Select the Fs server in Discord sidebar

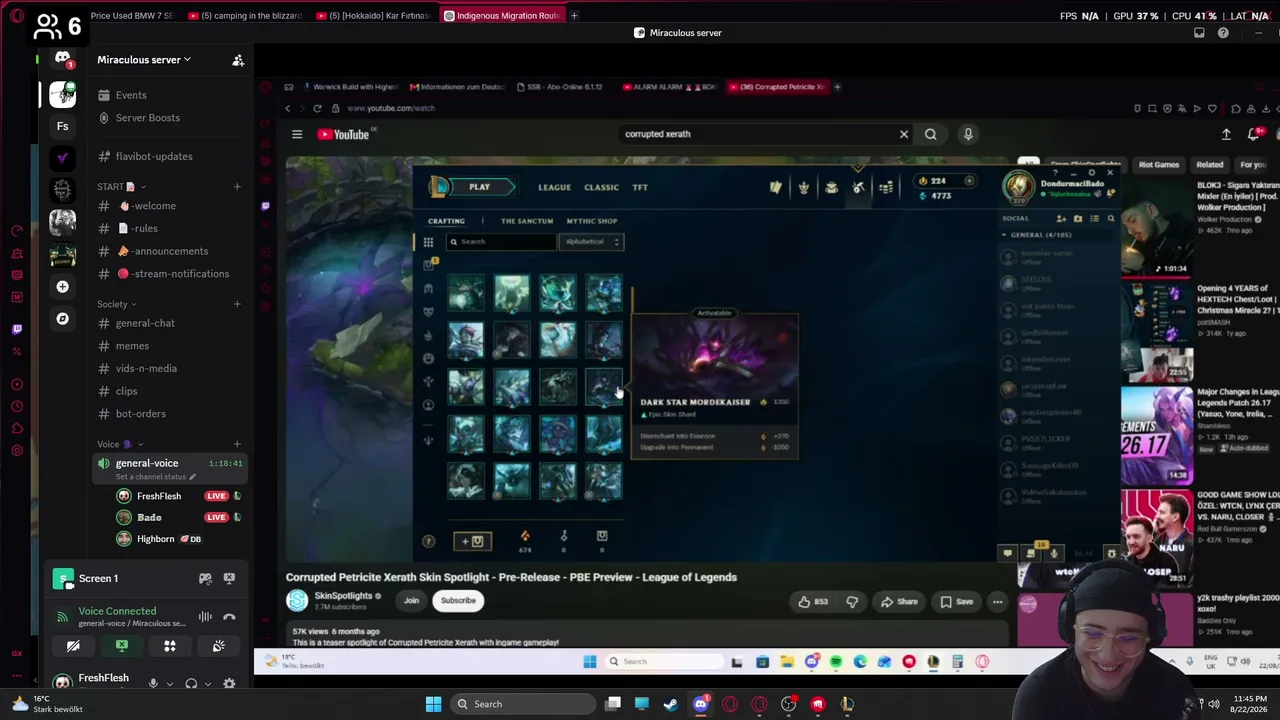(62, 126)
